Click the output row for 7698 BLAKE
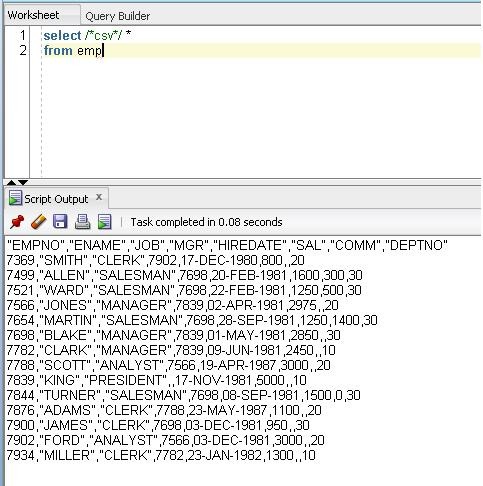 coord(173,335)
